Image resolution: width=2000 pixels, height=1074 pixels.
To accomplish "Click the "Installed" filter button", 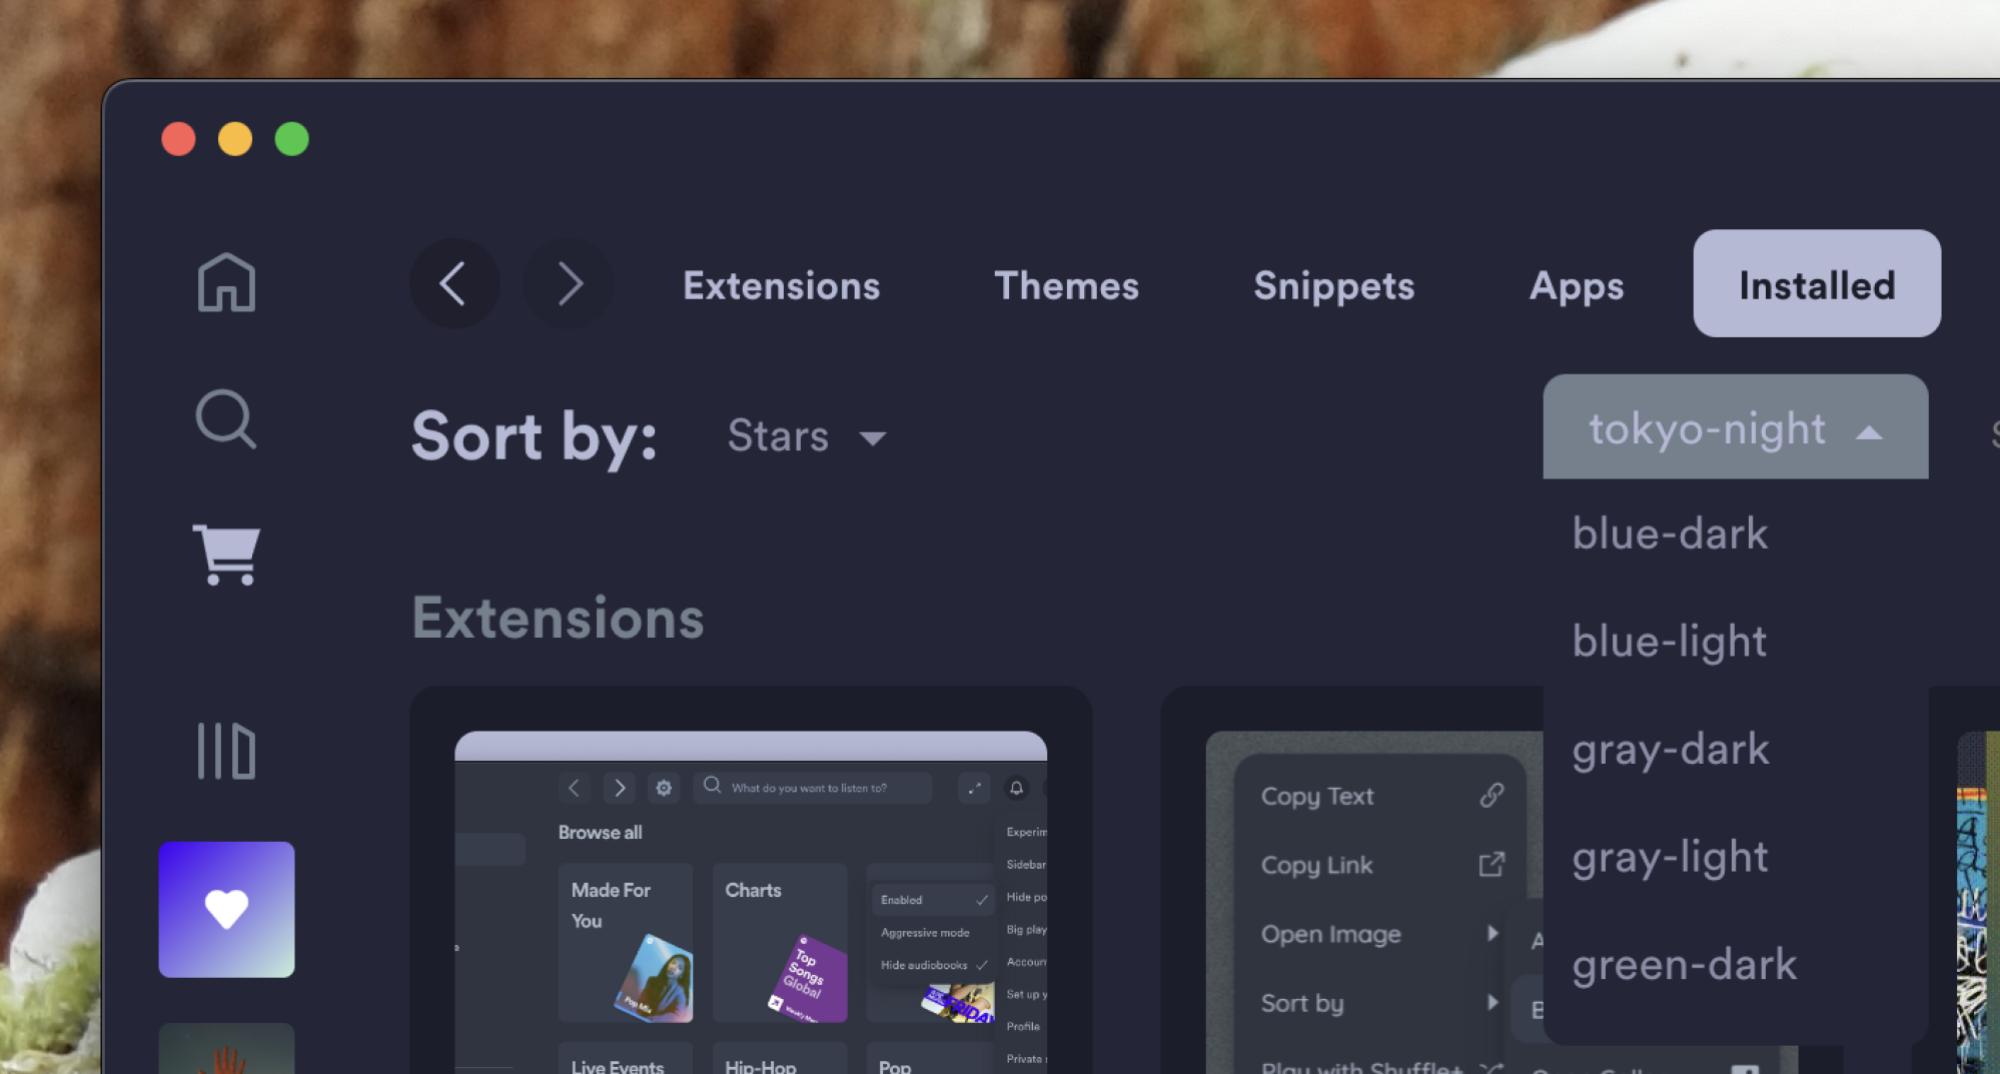I will click(1816, 284).
